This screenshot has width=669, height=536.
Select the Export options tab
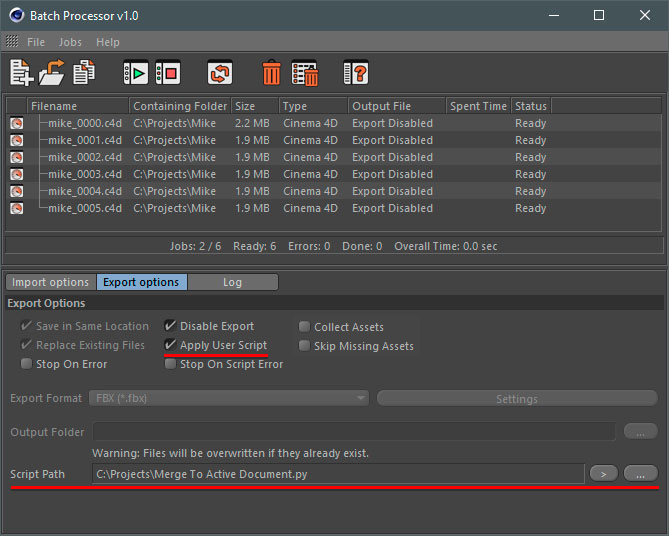pos(142,282)
